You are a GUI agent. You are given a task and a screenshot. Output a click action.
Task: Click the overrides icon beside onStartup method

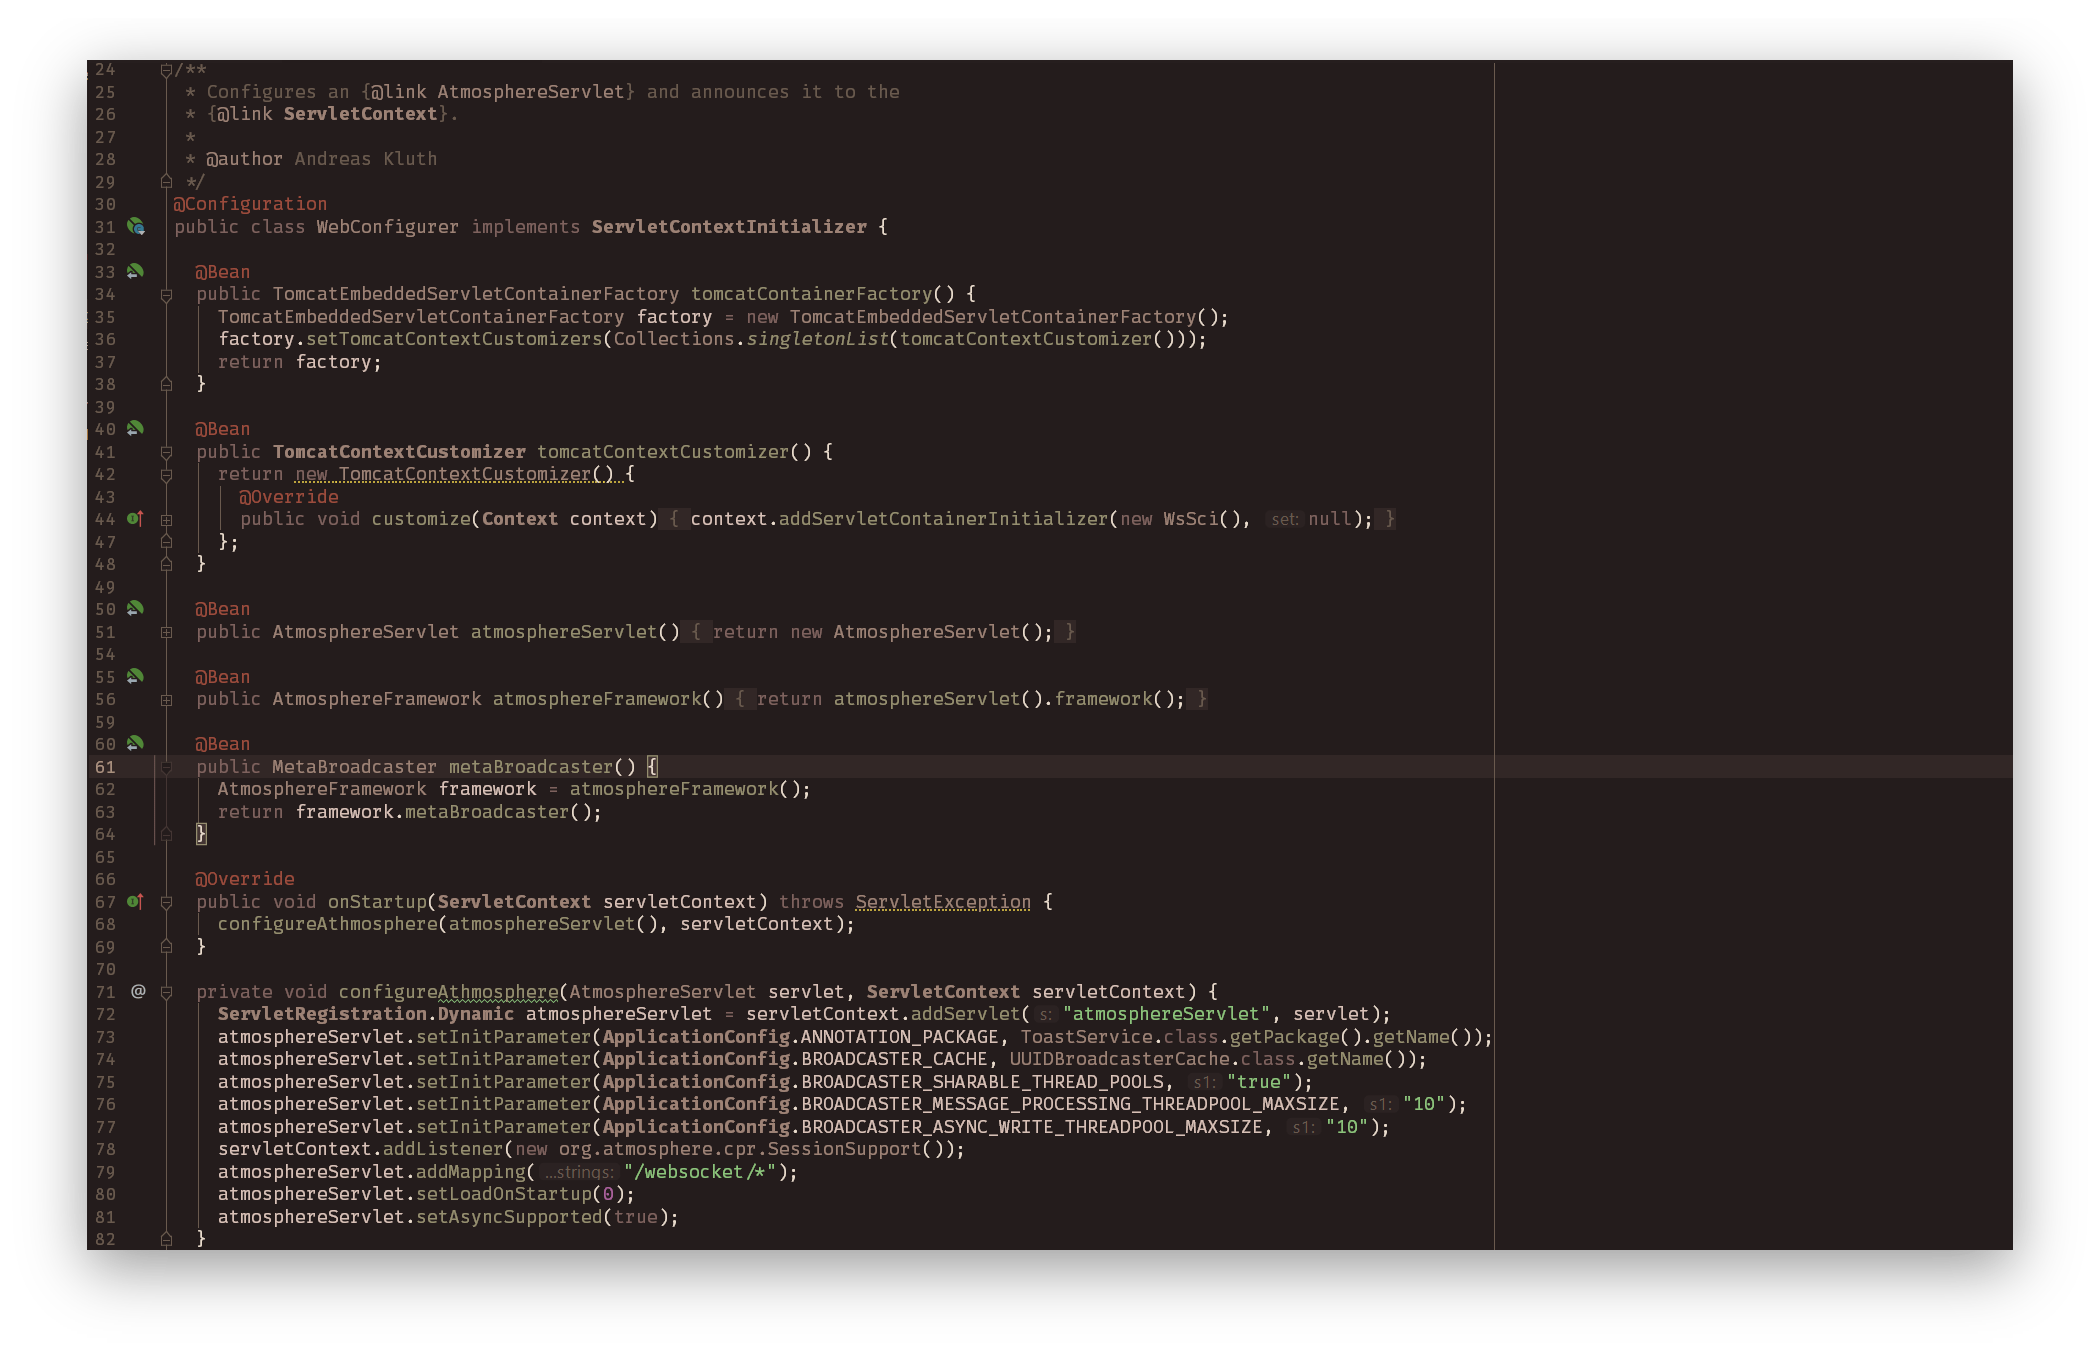137,902
